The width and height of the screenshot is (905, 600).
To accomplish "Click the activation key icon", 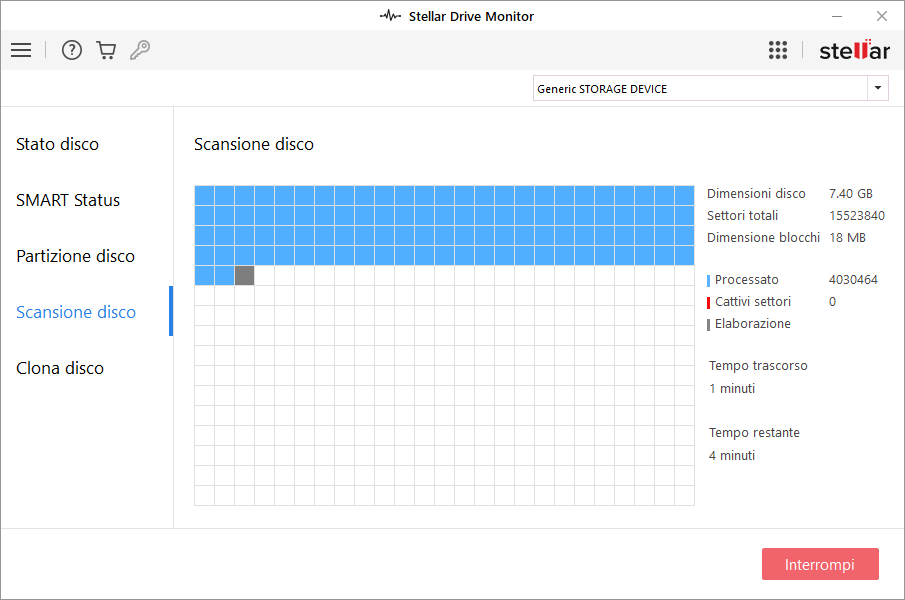I will click(140, 50).
